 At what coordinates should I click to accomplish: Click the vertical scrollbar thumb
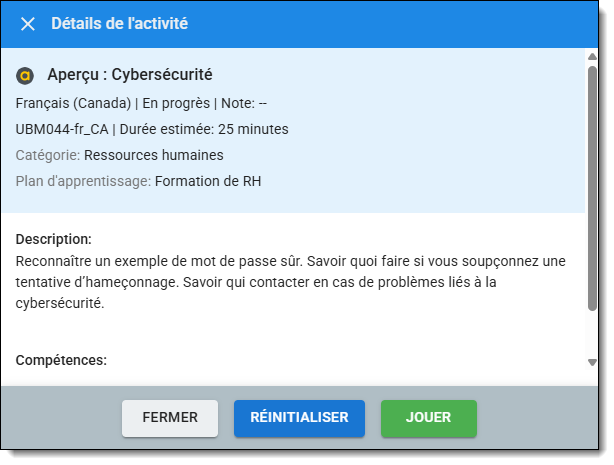coord(592,180)
